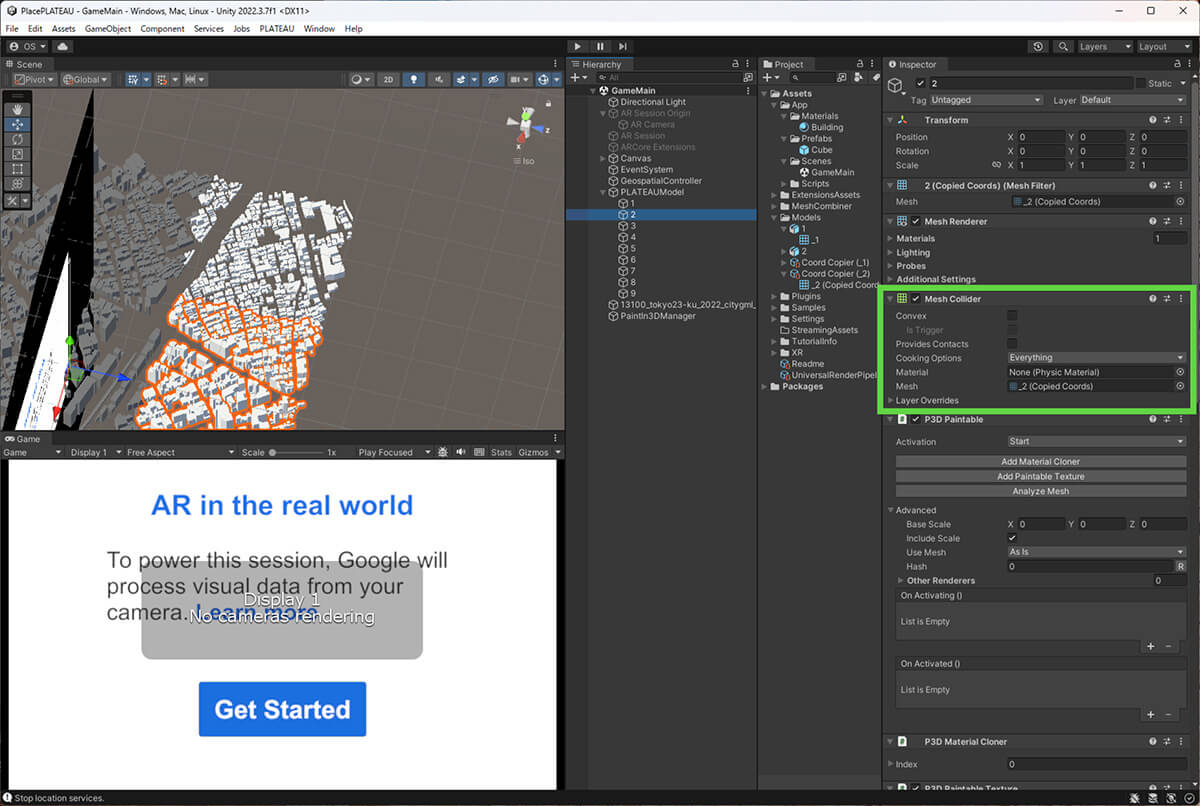This screenshot has width=1200, height=806.
Task: Open the Undo History icon
Action: [x=1038, y=46]
